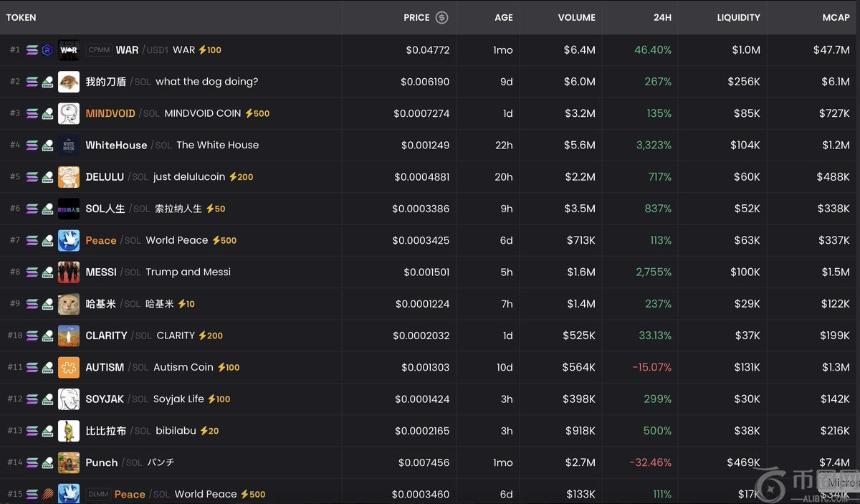Open the orange puzzle AUTISM logo
The width and height of the screenshot is (860, 504).
pyautogui.click(x=69, y=367)
